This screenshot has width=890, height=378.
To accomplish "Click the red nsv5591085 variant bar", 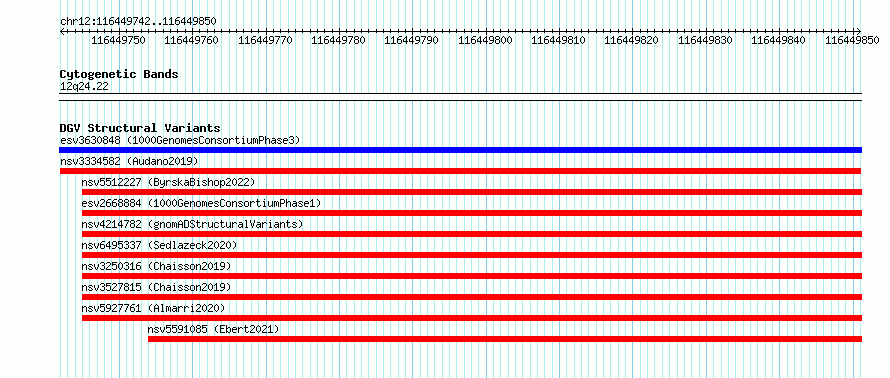I will pos(505,339).
